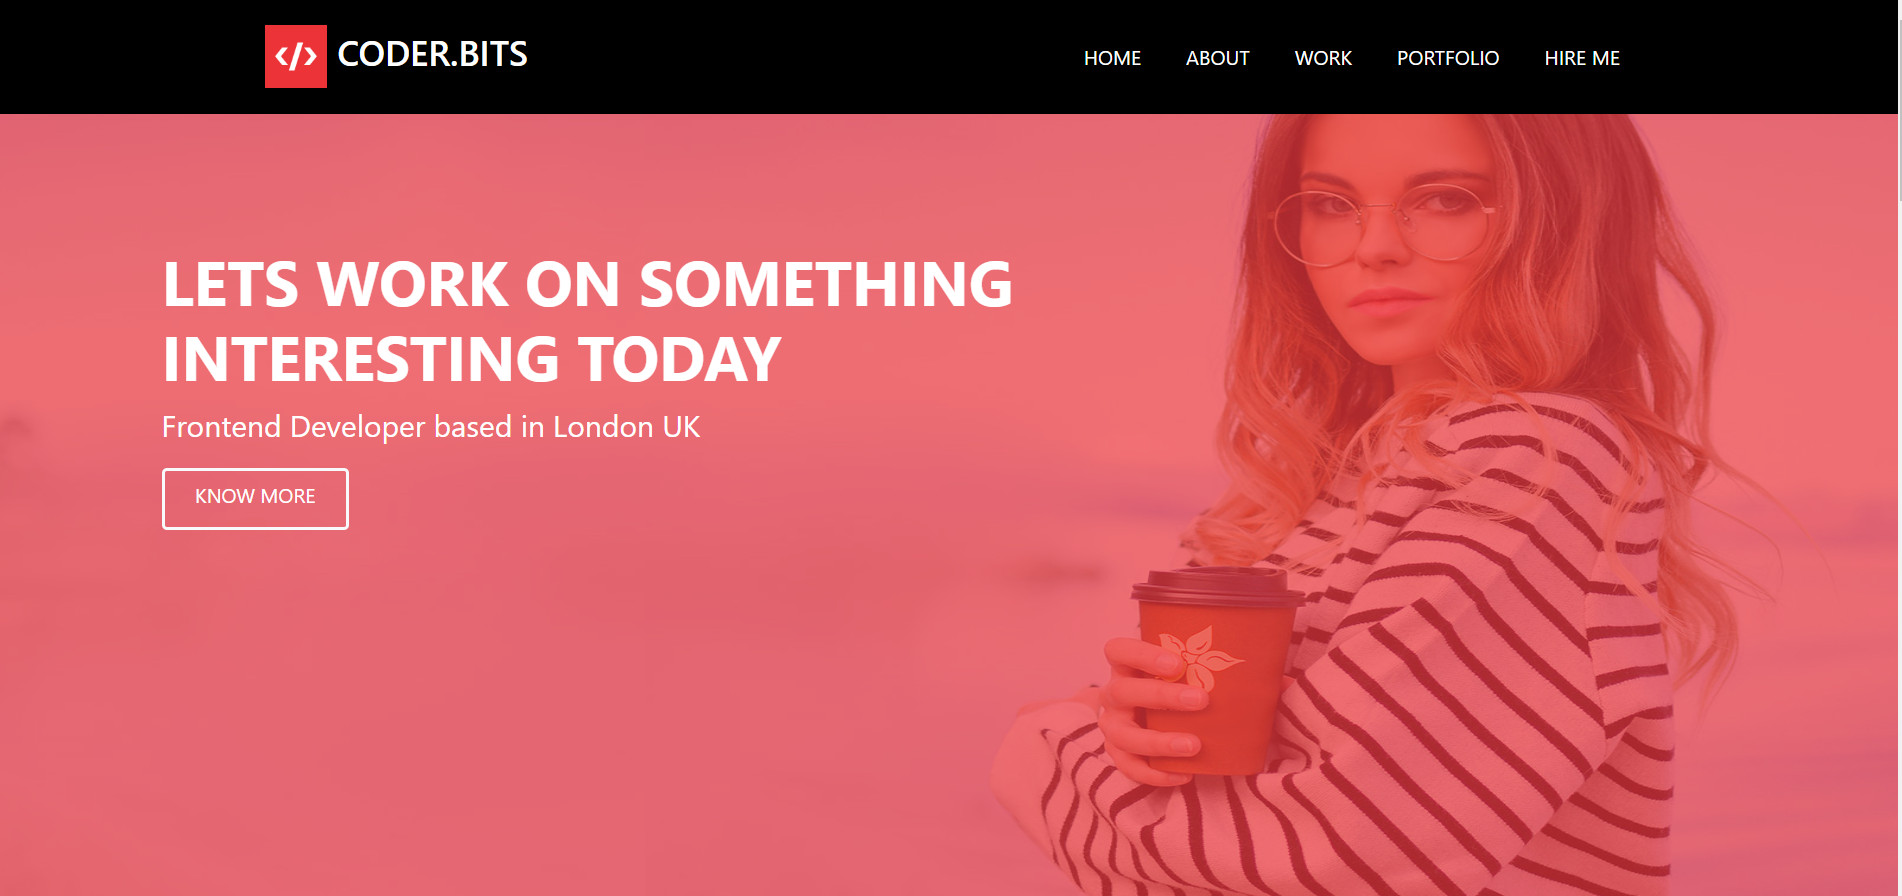
Task: Click the Frontend Developer subtitle text
Action: [x=431, y=427]
